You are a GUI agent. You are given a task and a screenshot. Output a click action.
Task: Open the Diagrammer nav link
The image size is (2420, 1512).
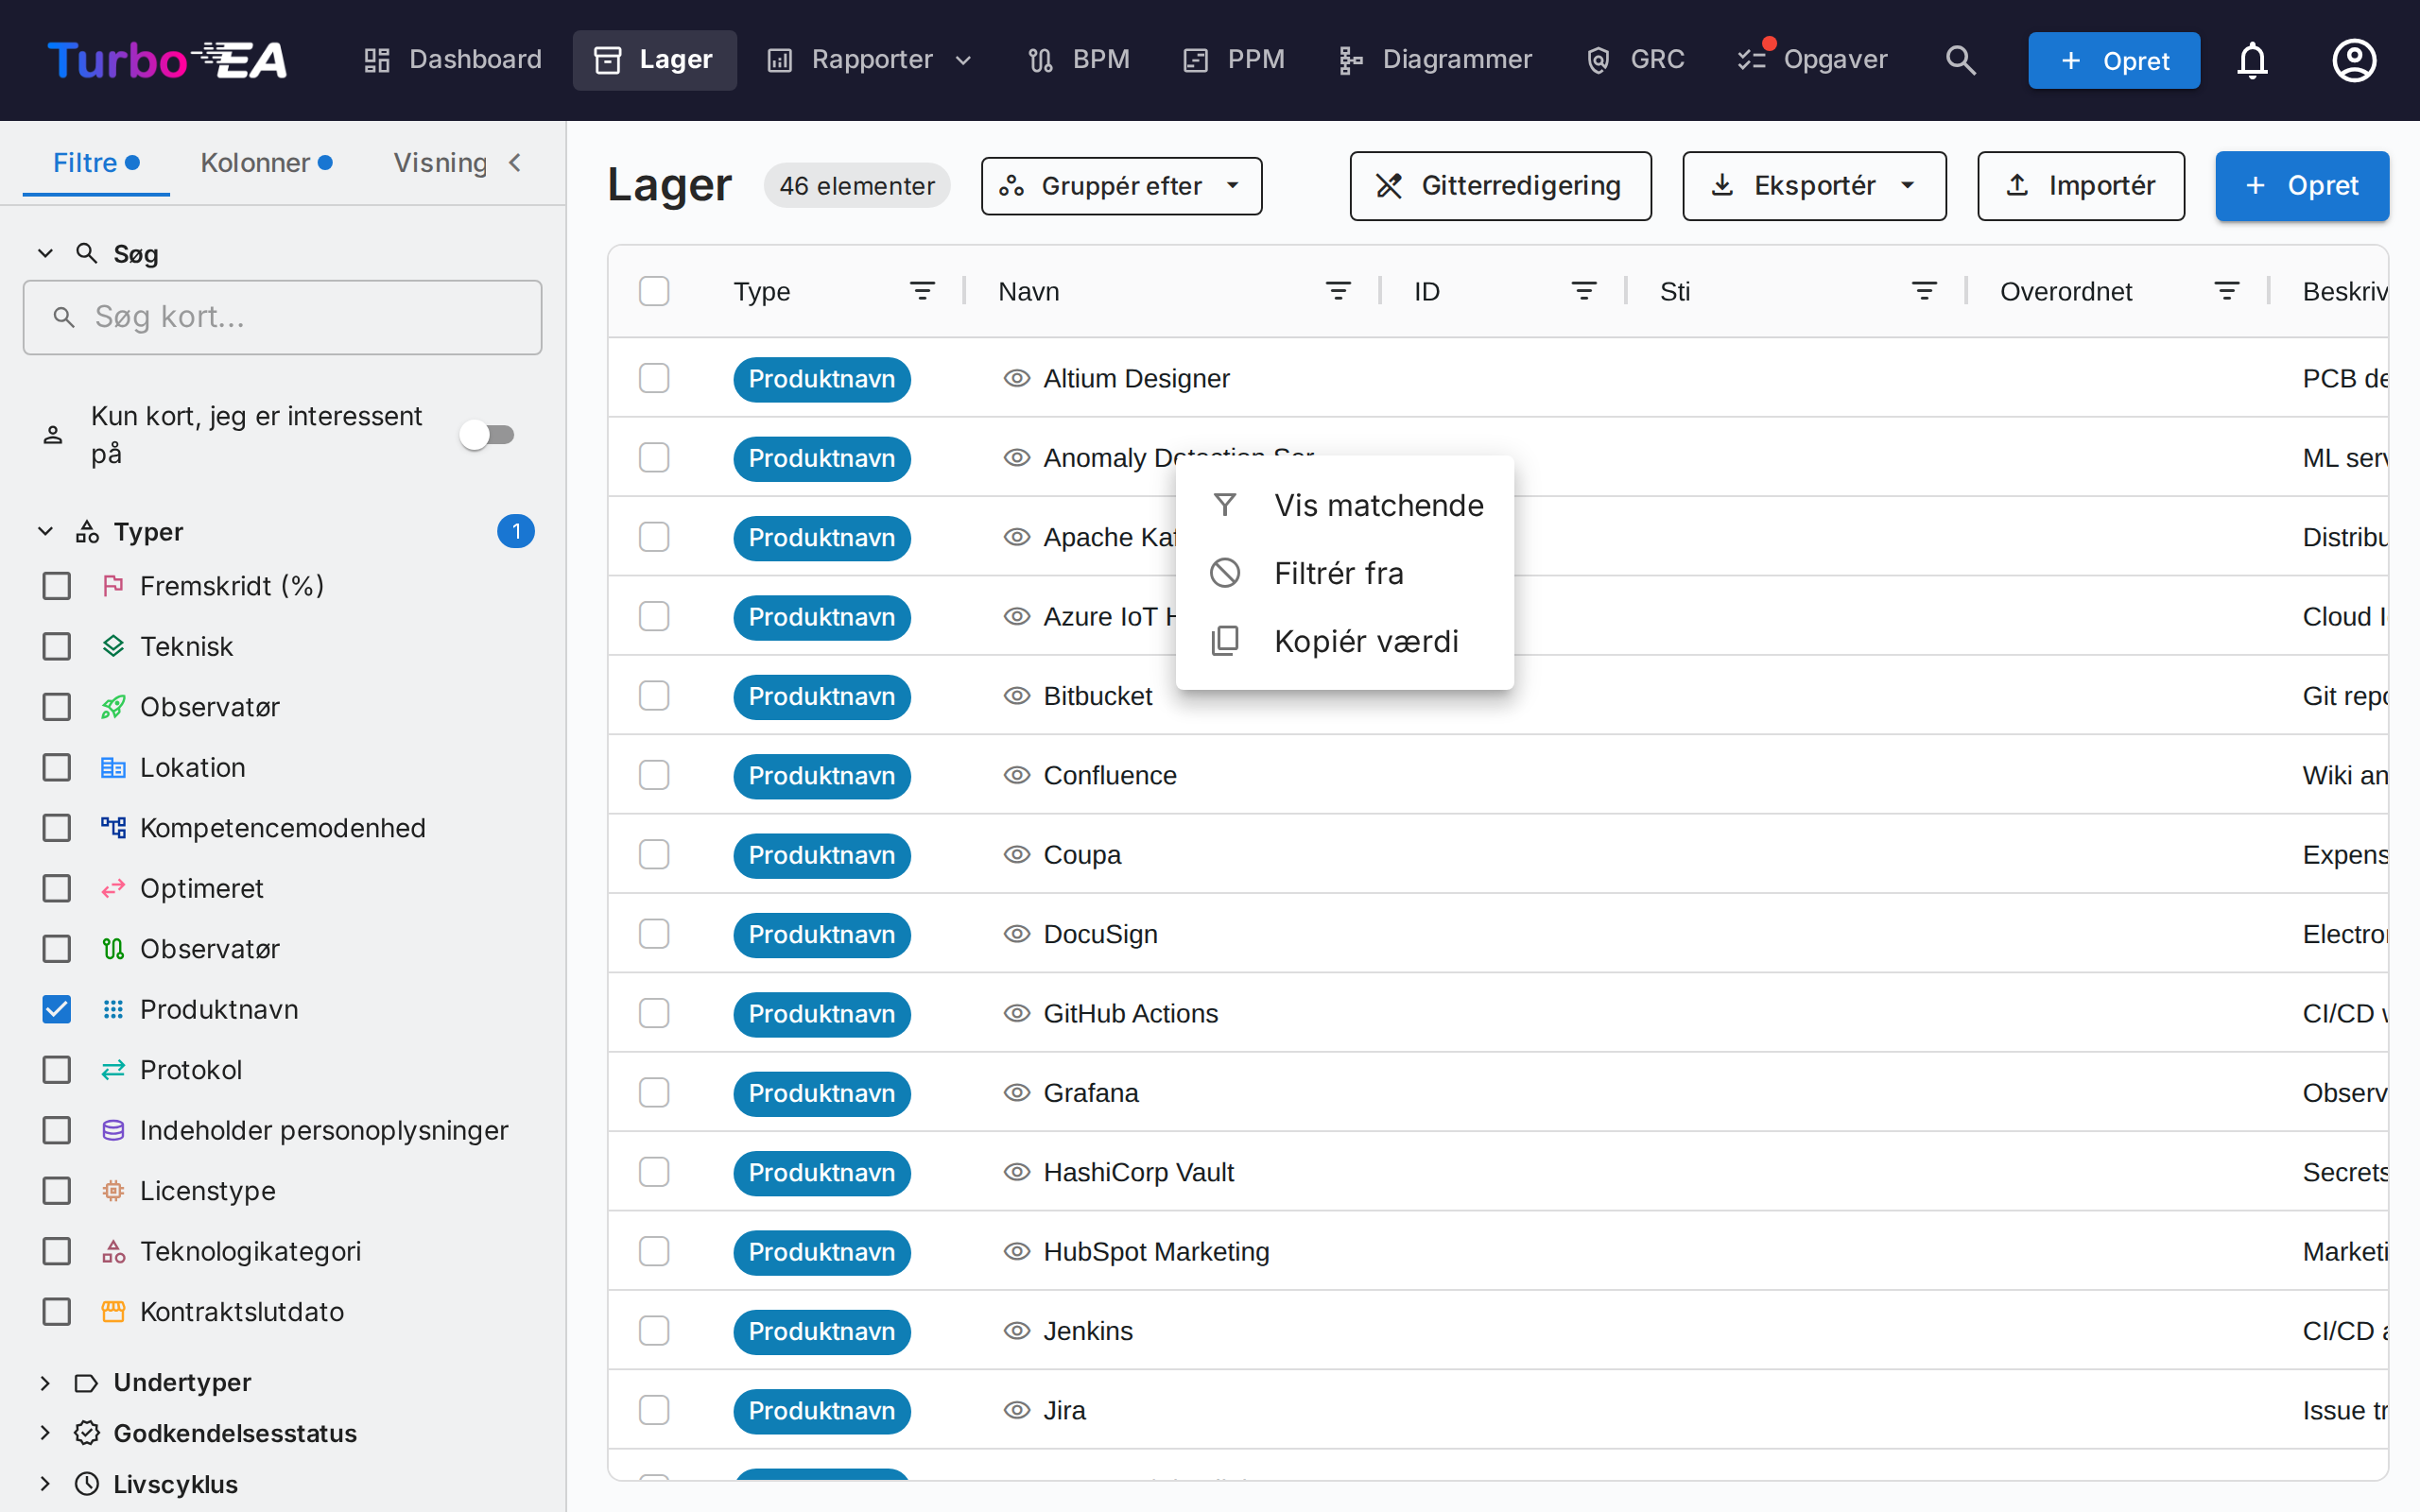pos(1435,60)
